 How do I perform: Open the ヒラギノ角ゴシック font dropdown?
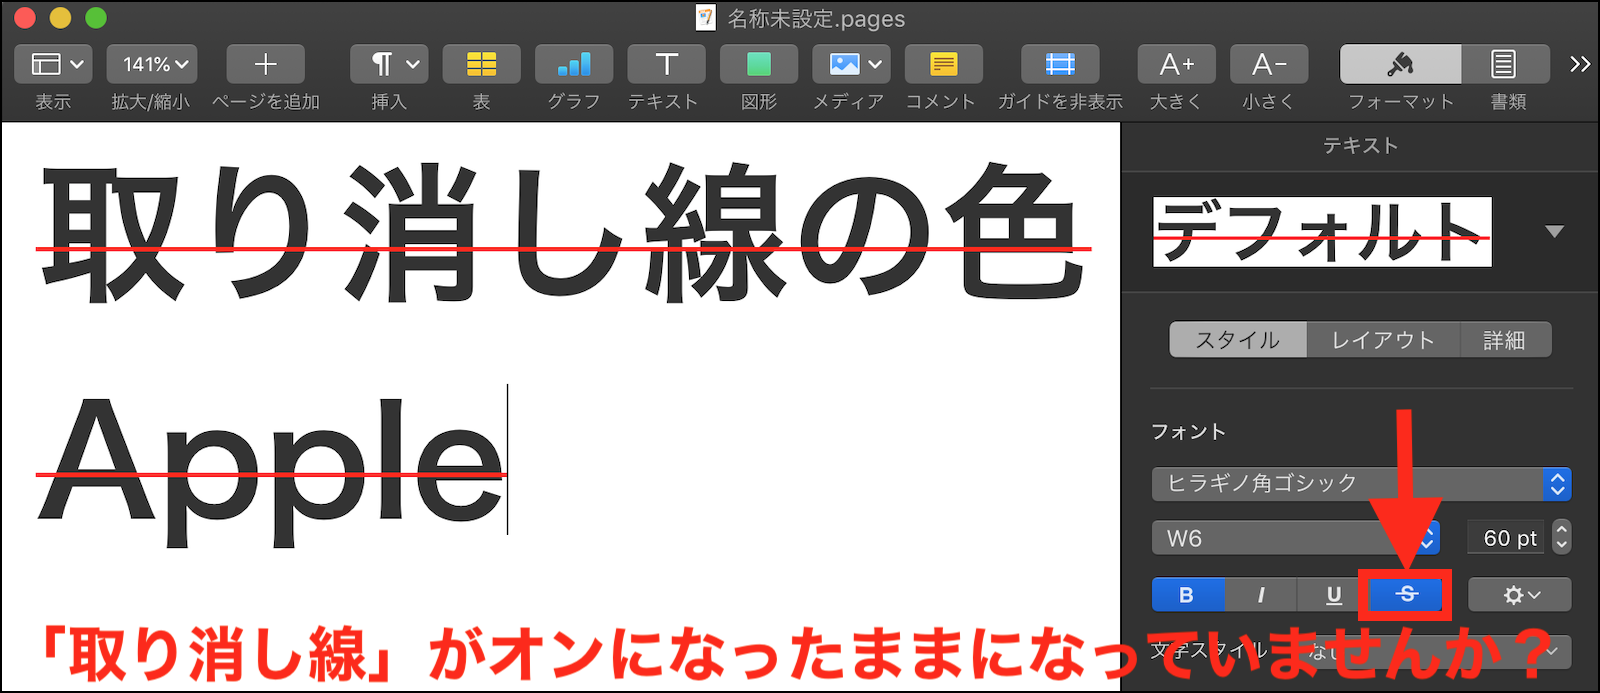point(1360,484)
